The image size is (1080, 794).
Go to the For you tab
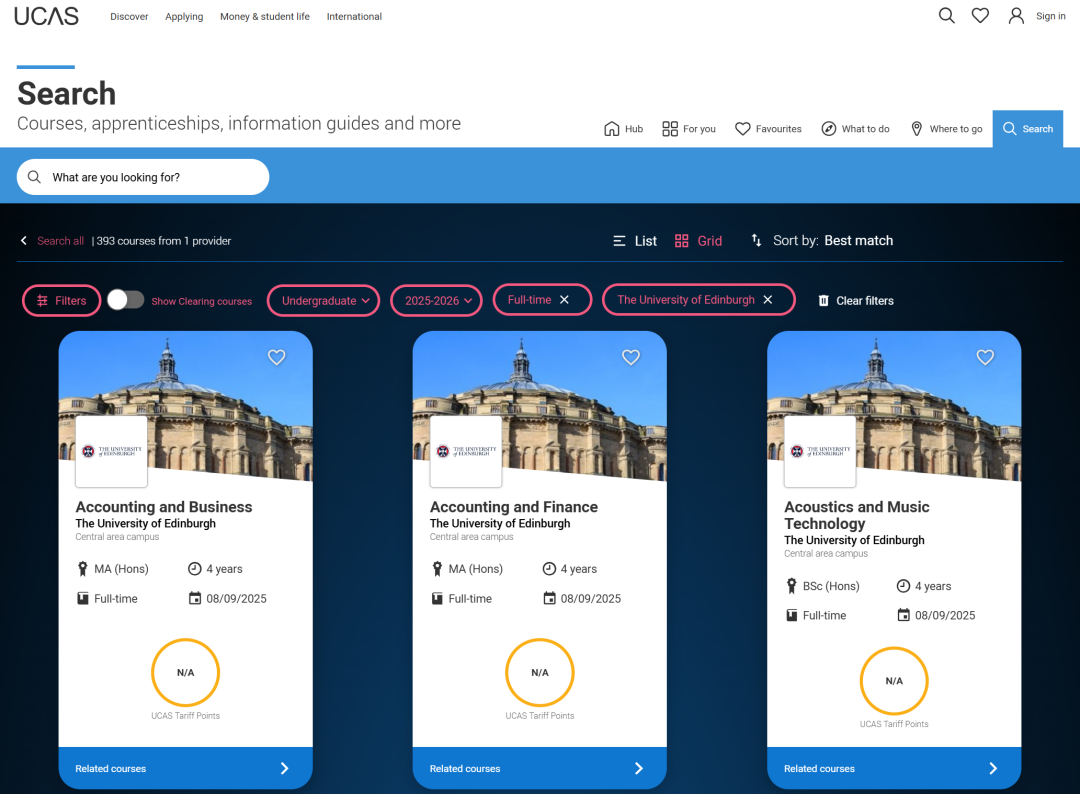pyautogui.click(x=689, y=129)
